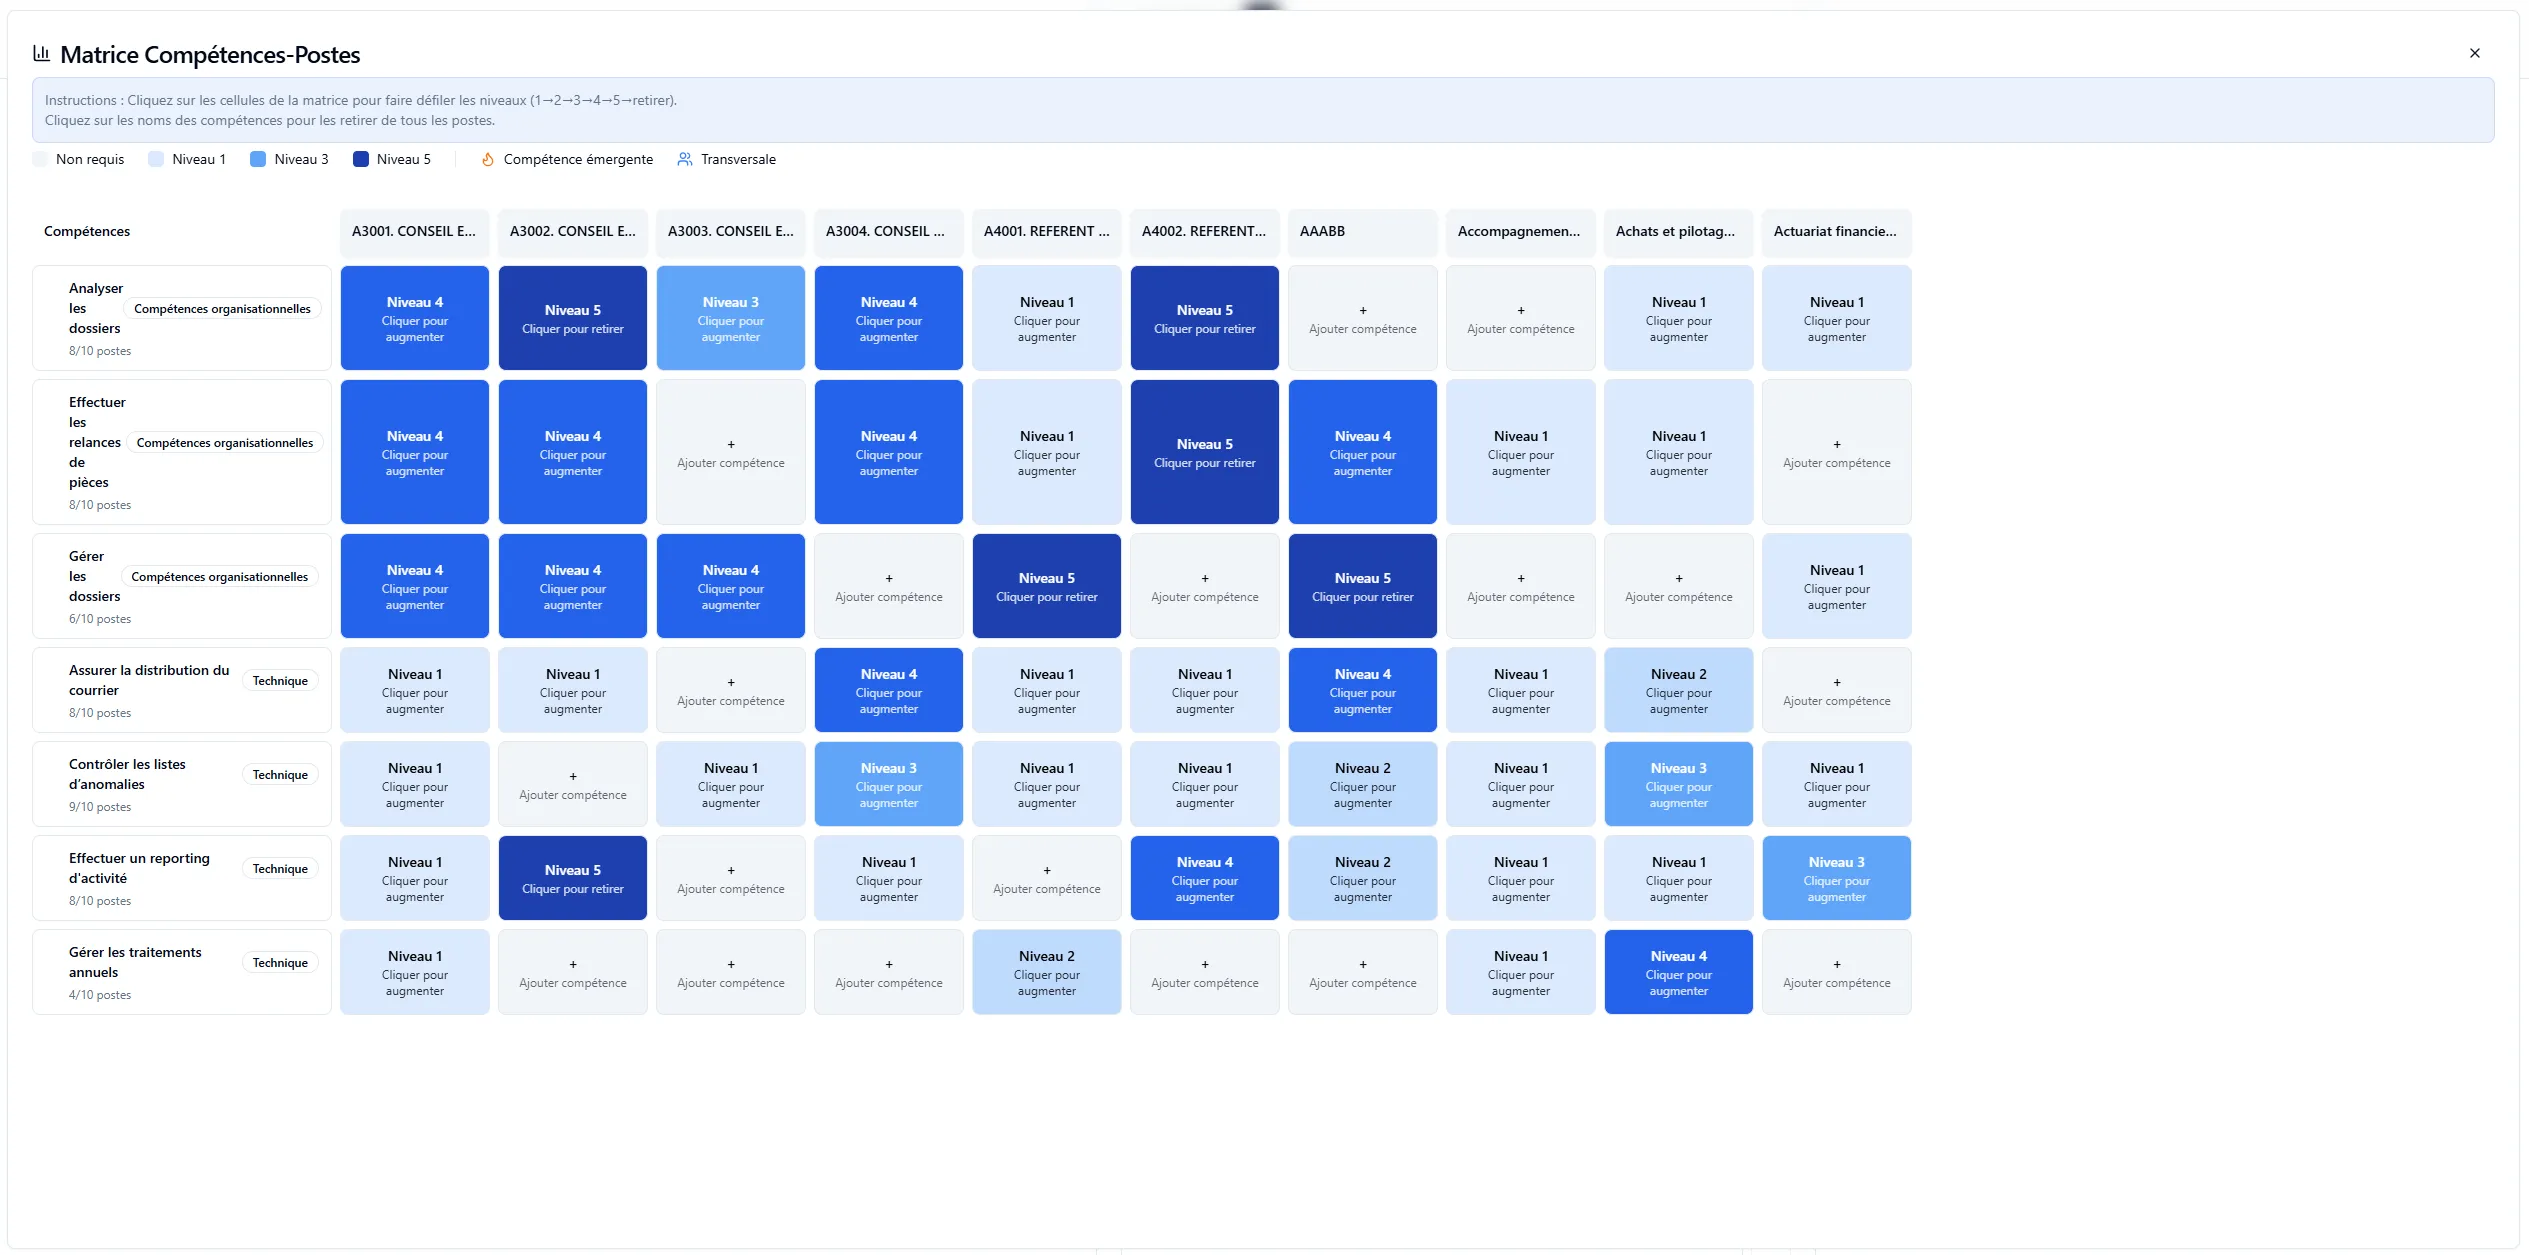
Task: Select the A3001. CONSEIL column header
Action: click(x=414, y=231)
